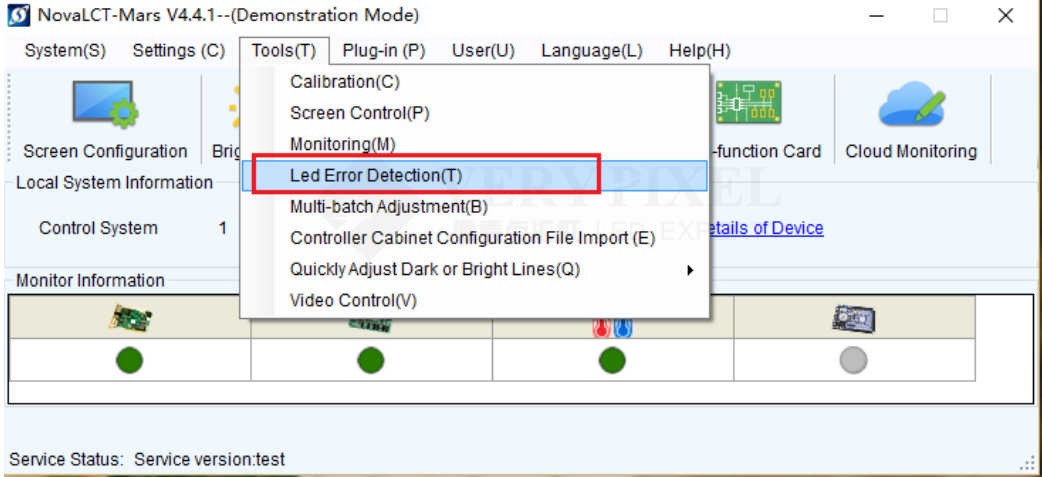Choose Calibration(C) from Tools menu
Image resolution: width=1042 pixels, height=477 pixels.
click(474, 82)
